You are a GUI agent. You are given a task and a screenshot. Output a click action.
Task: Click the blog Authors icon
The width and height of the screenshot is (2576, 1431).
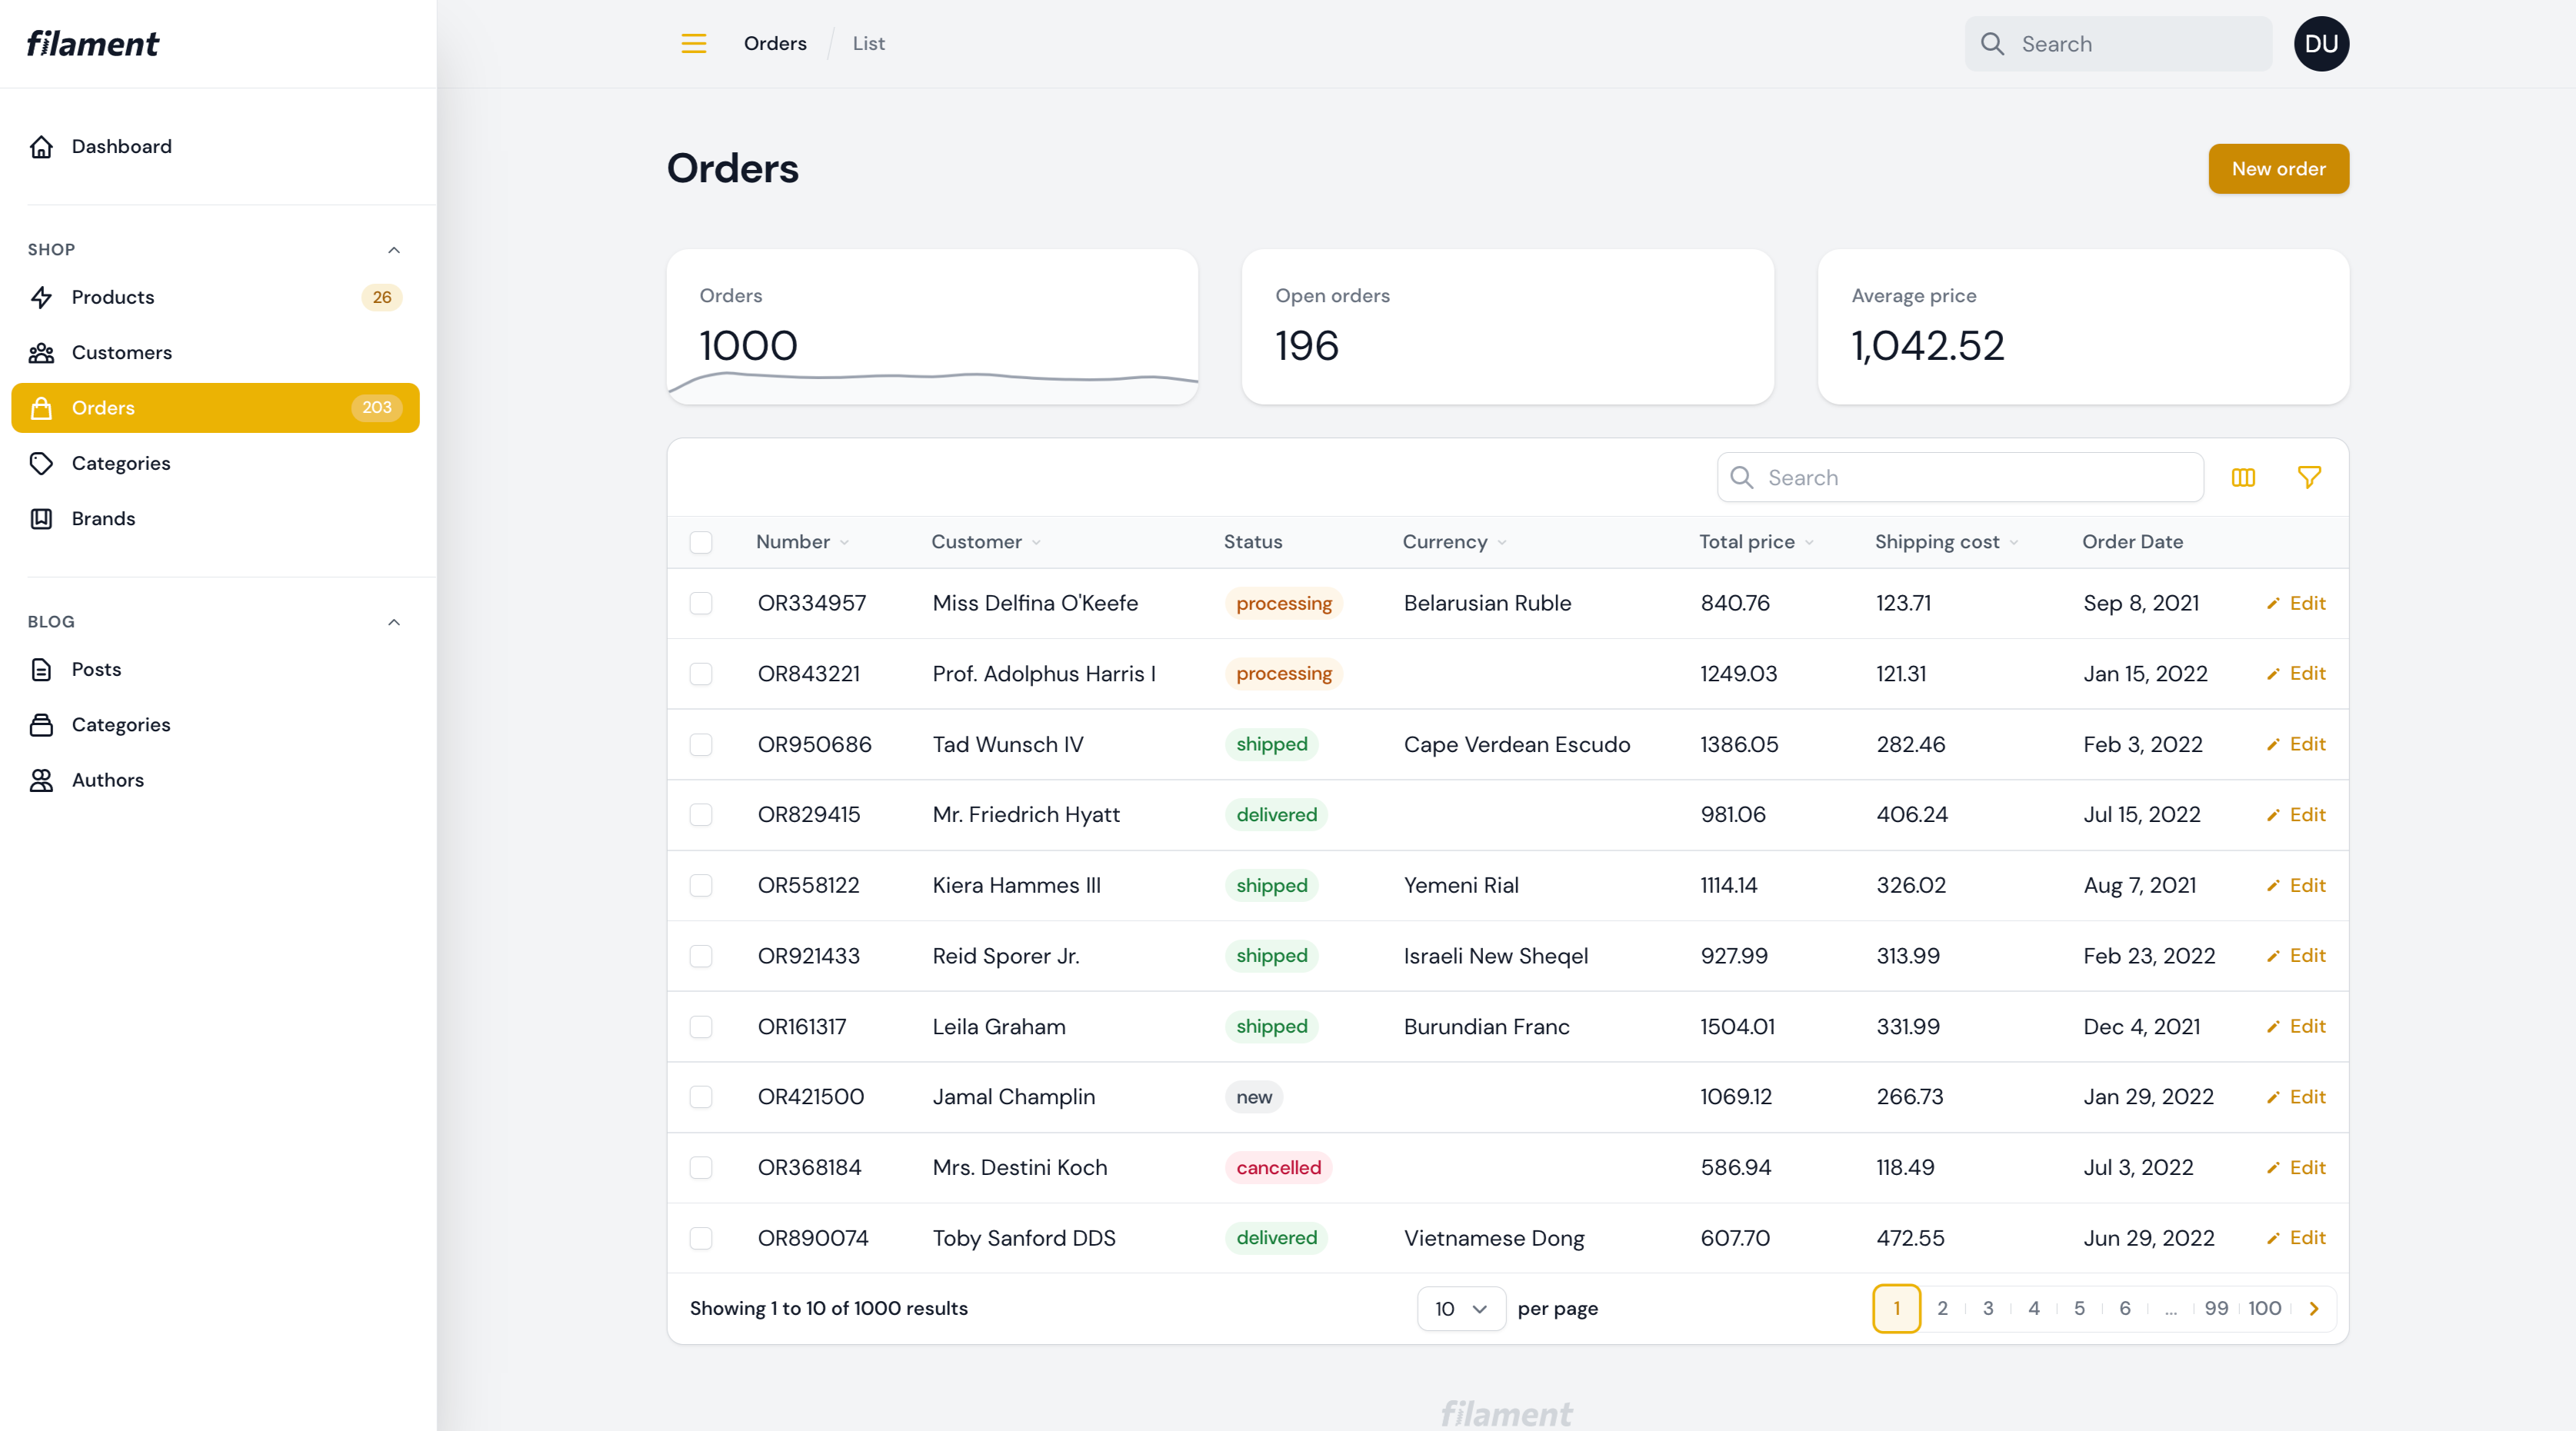pyautogui.click(x=41, y=780)
